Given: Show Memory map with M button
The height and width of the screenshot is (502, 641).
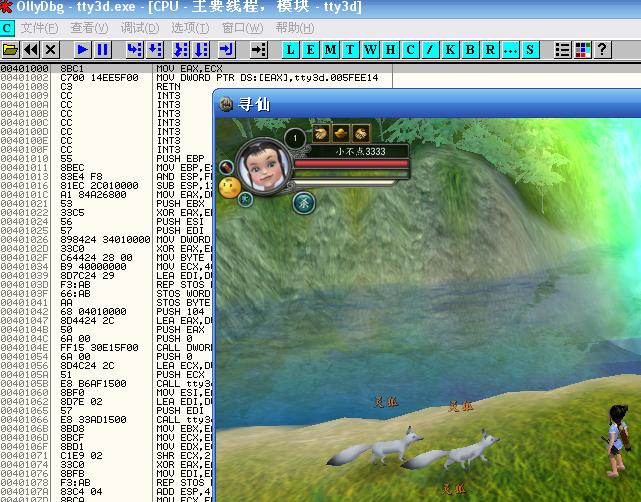Looking at the screenshot, I should [330, 50].
